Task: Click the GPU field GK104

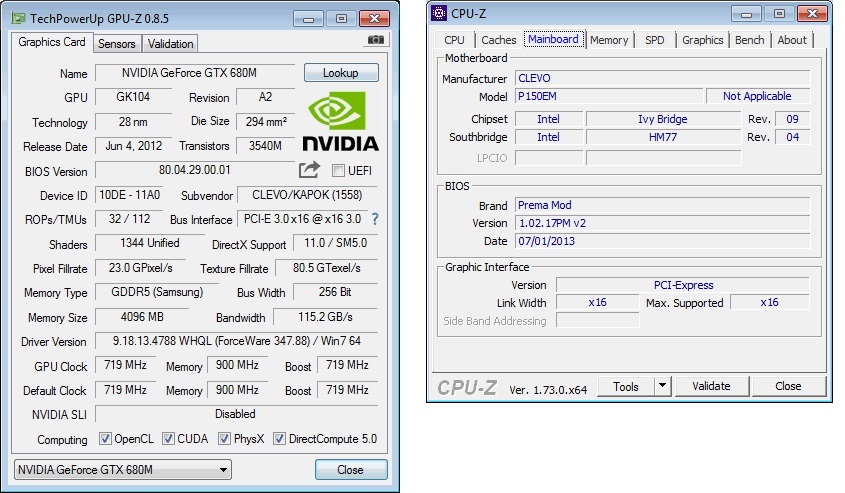Action: point(133,97)
